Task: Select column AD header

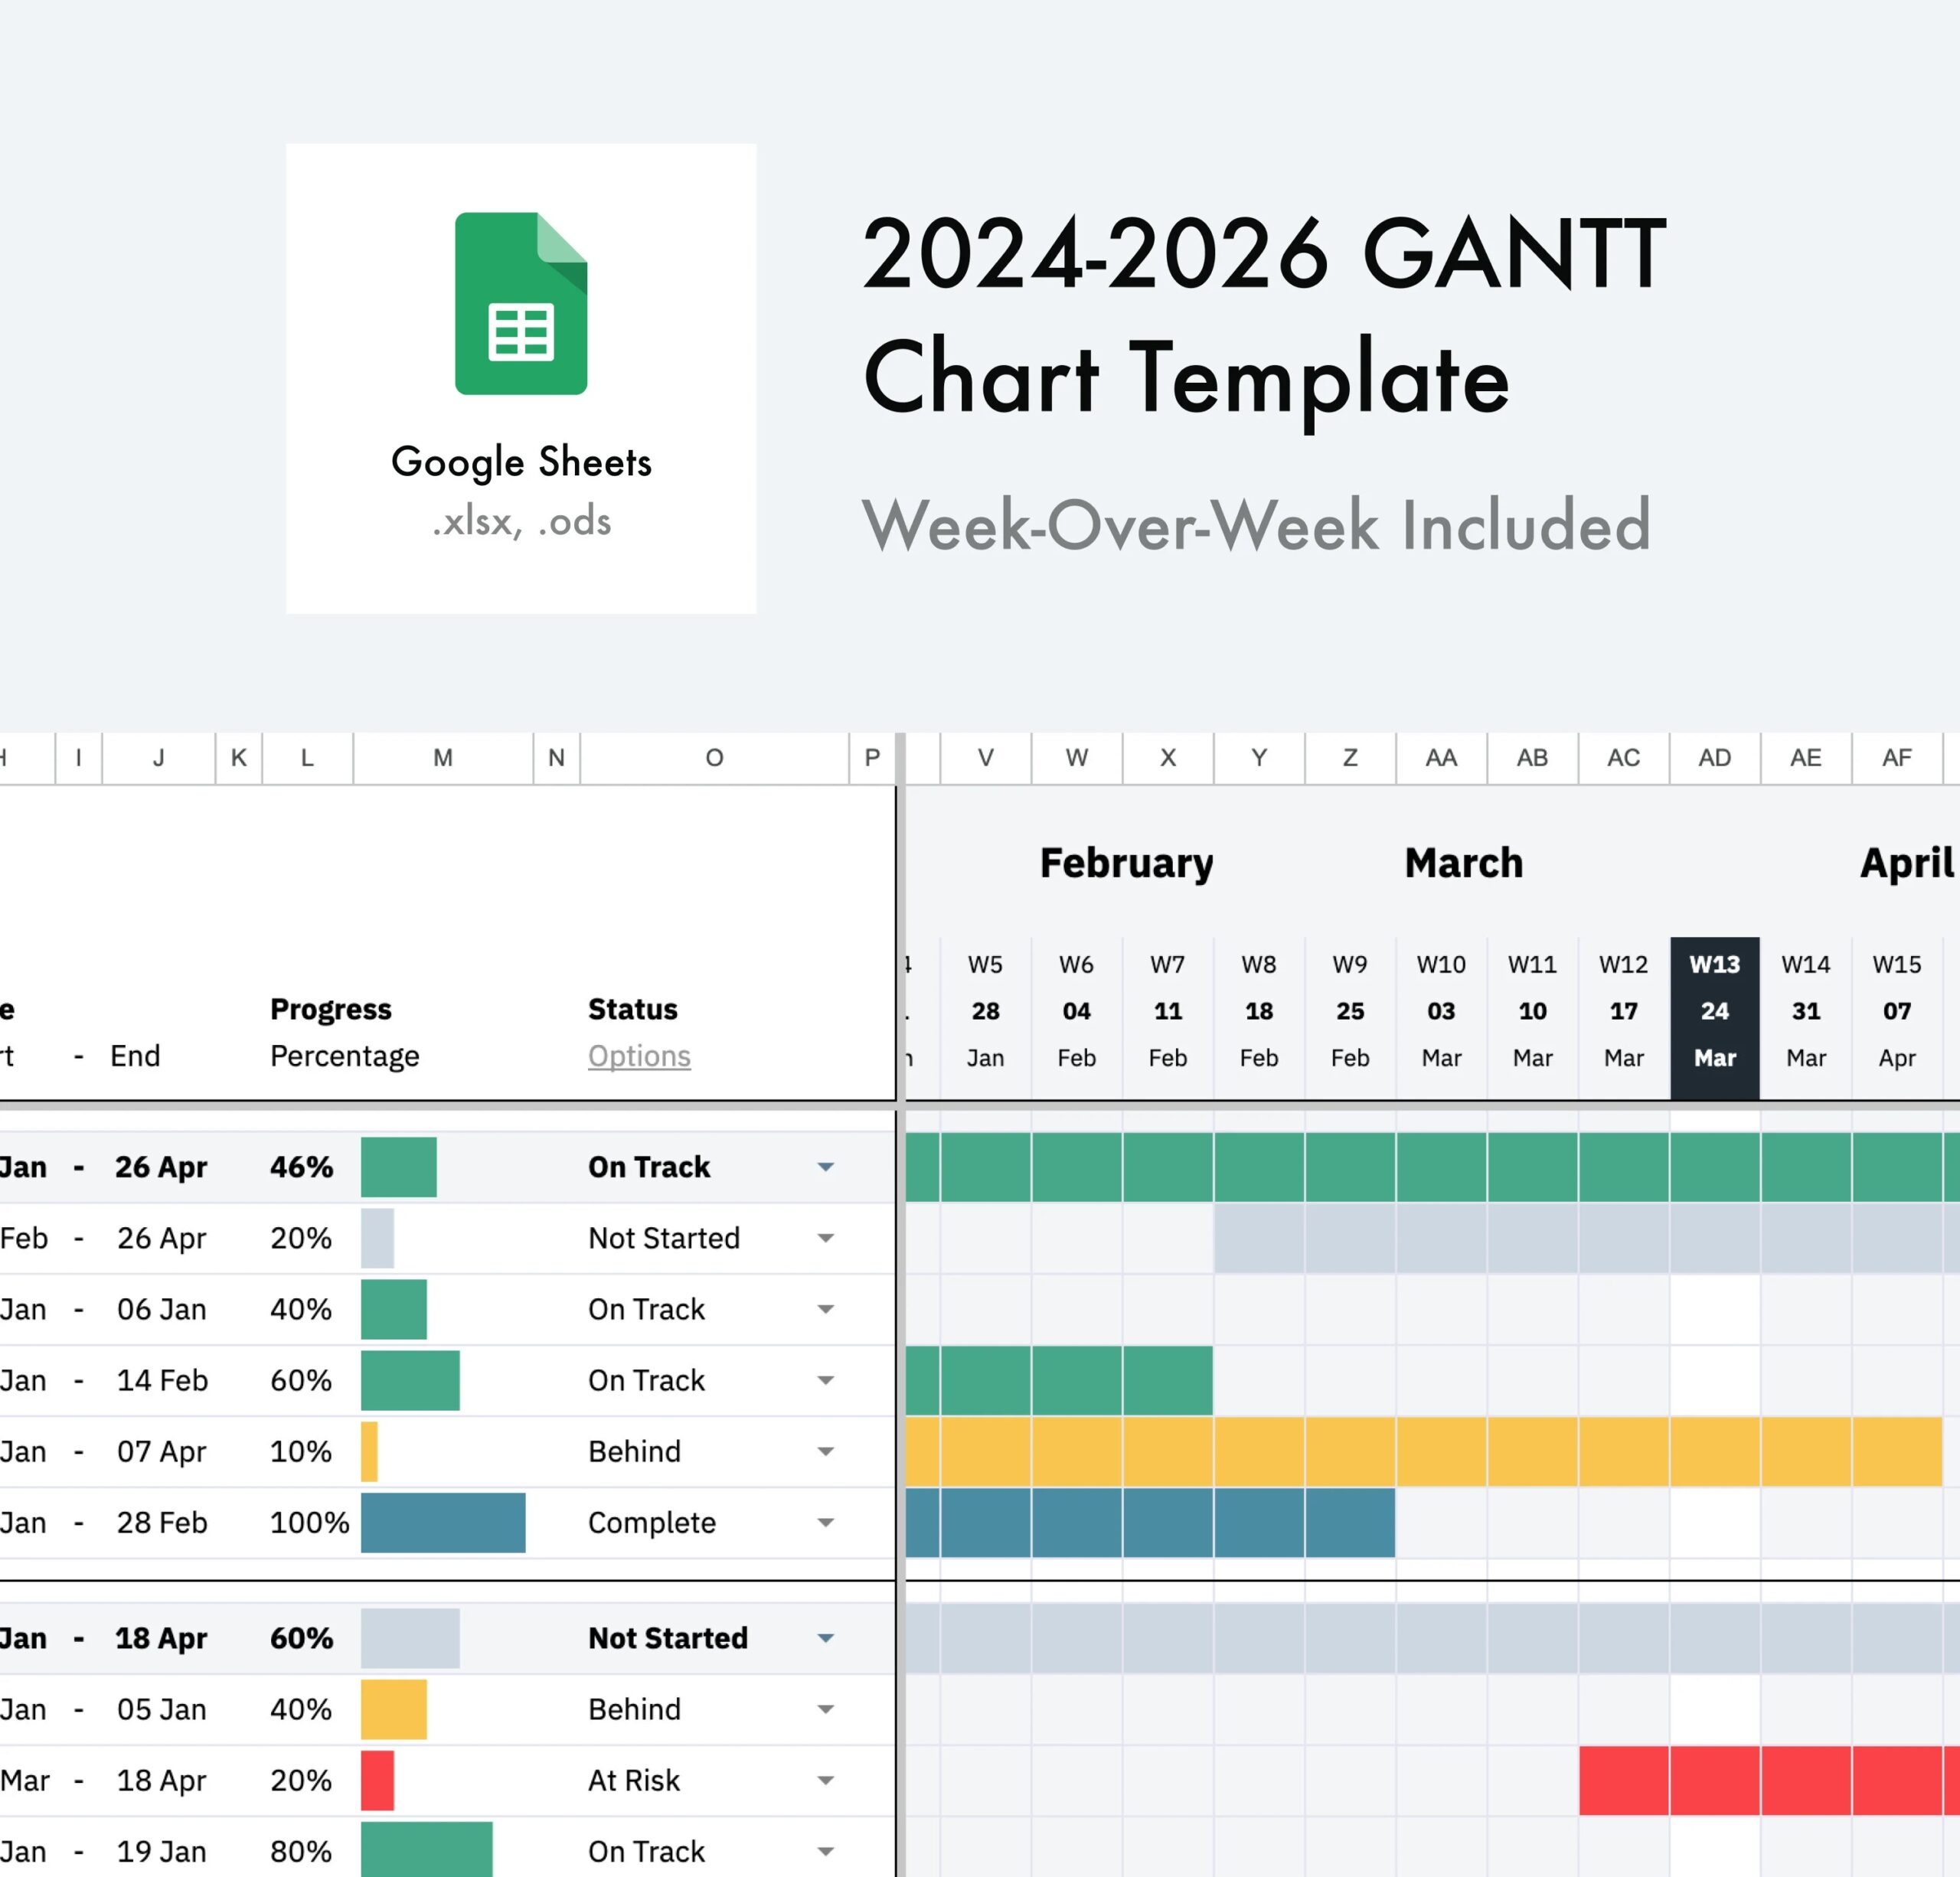Action: coord(1714,758)
